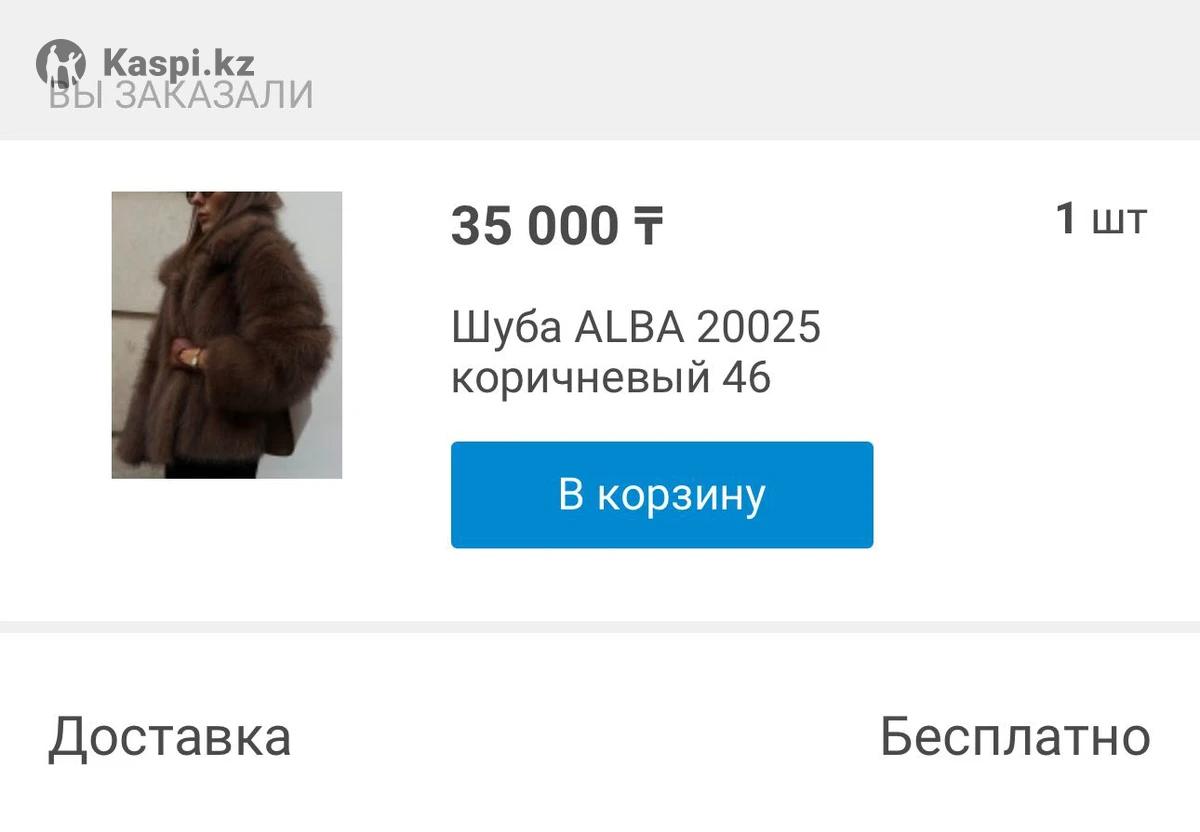Click the word Шуба in the product name

point(507,328)
